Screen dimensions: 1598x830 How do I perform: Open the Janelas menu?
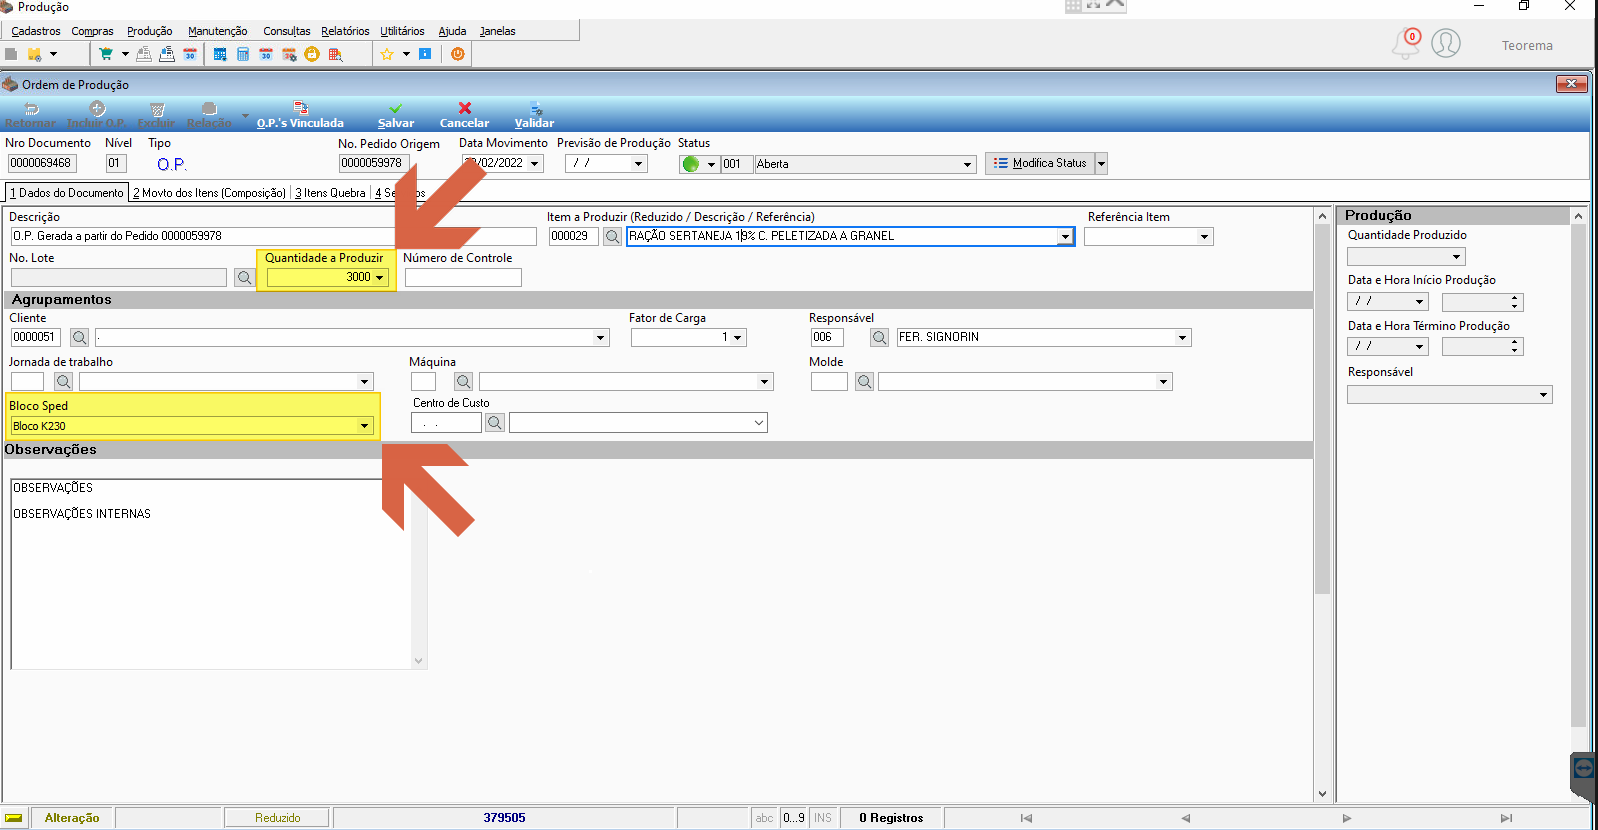(497, 31)
